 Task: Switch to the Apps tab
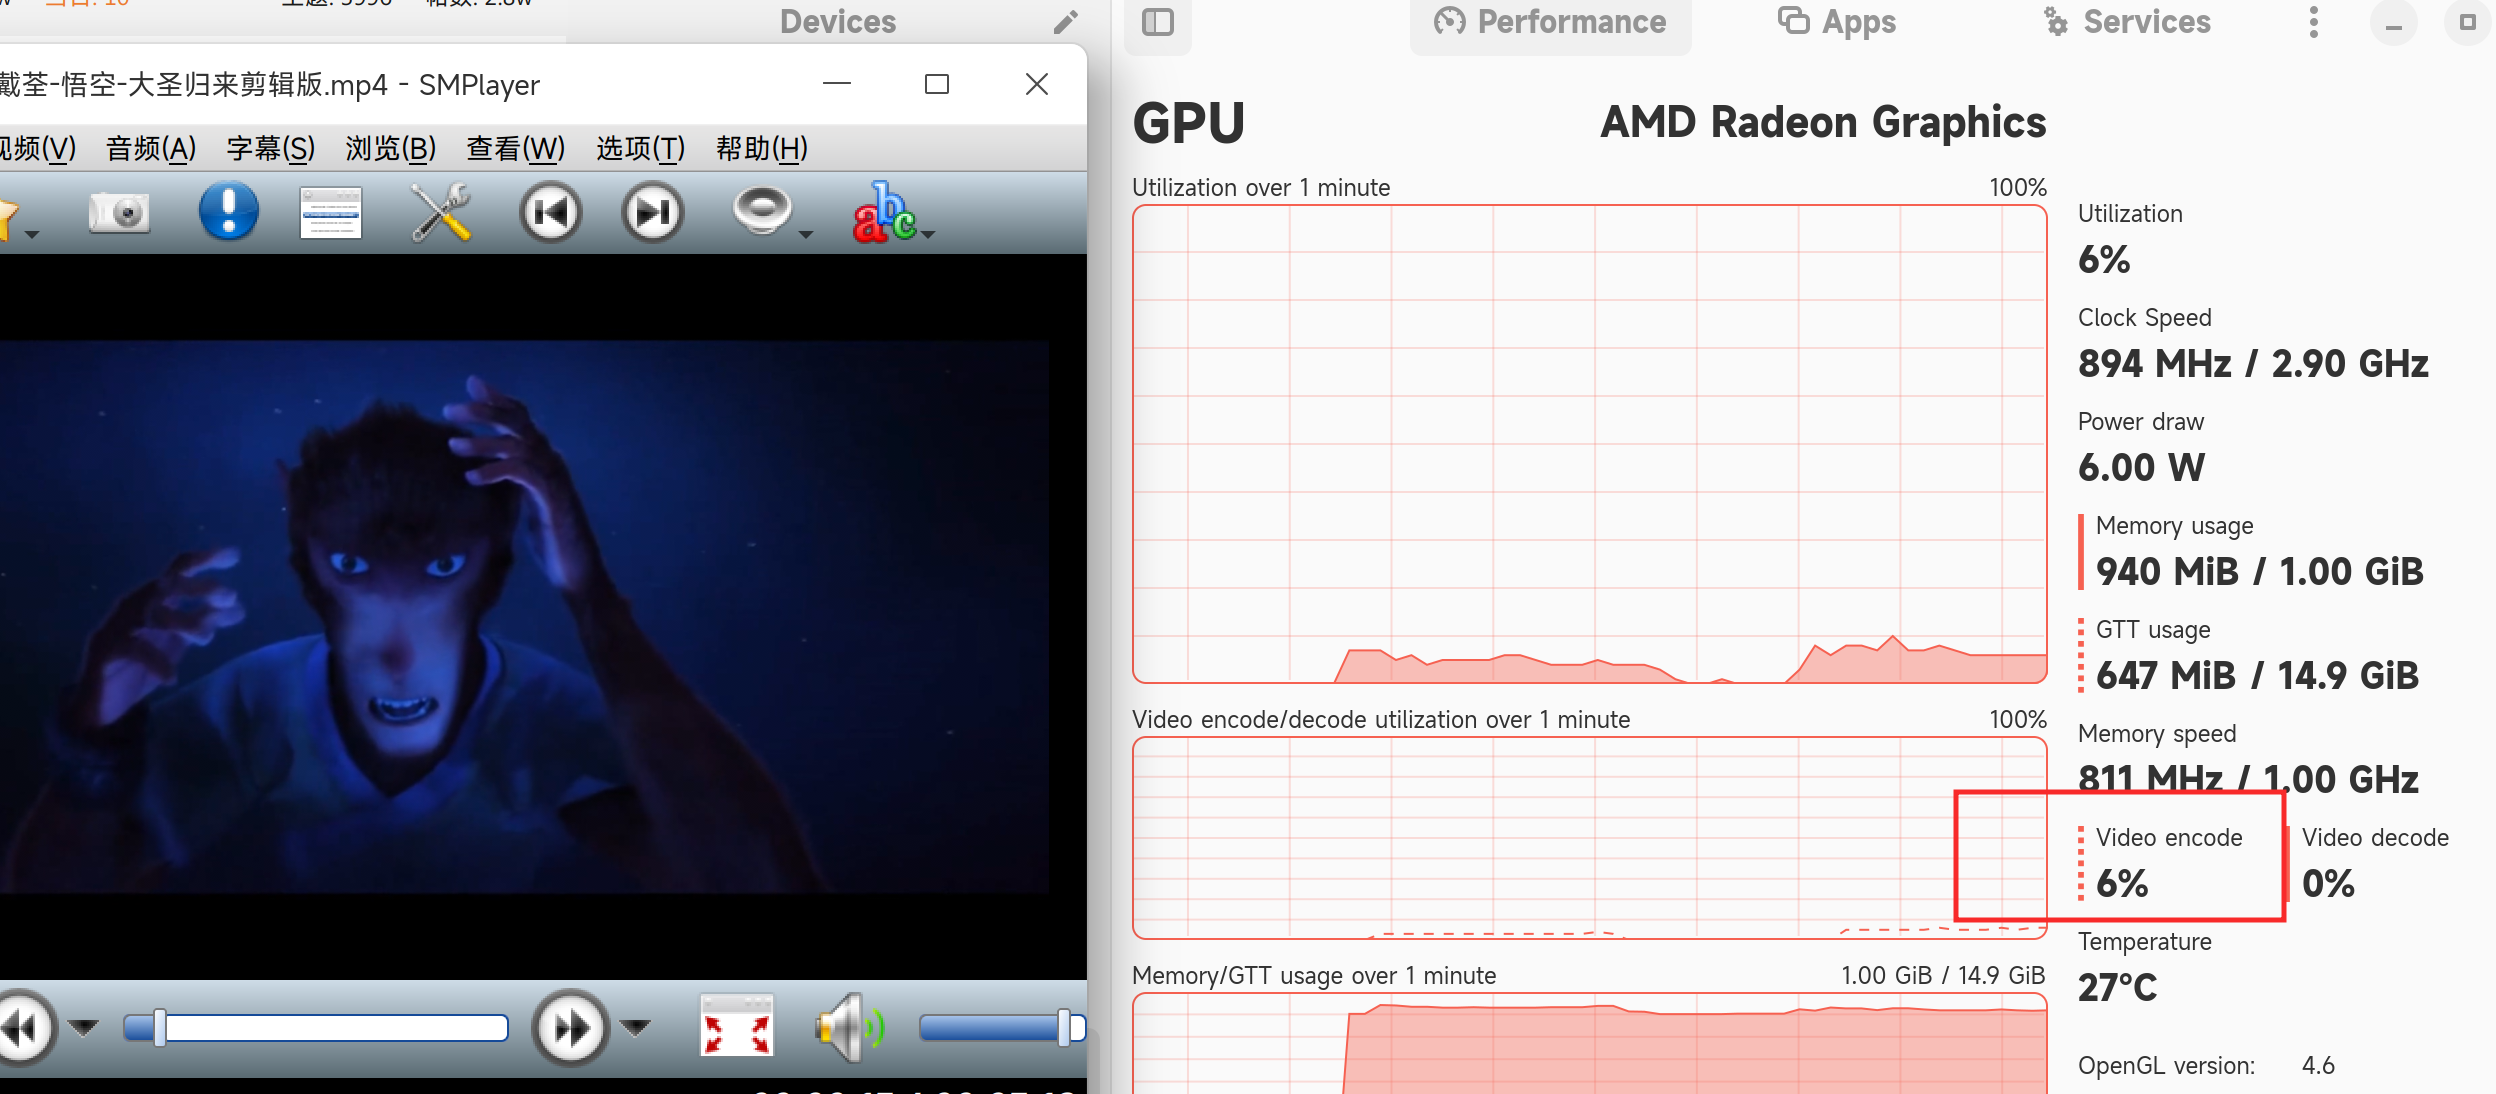[x=1836, y=22]
